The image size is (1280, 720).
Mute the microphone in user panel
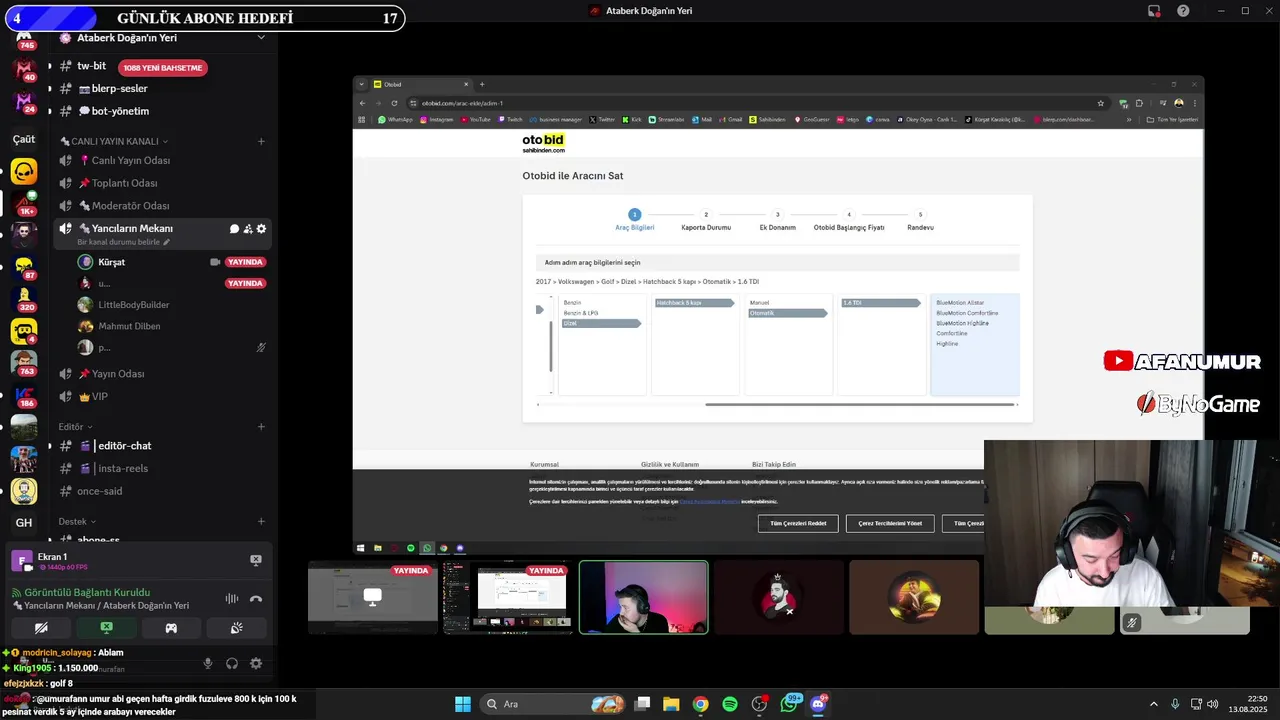pos(208,663)
